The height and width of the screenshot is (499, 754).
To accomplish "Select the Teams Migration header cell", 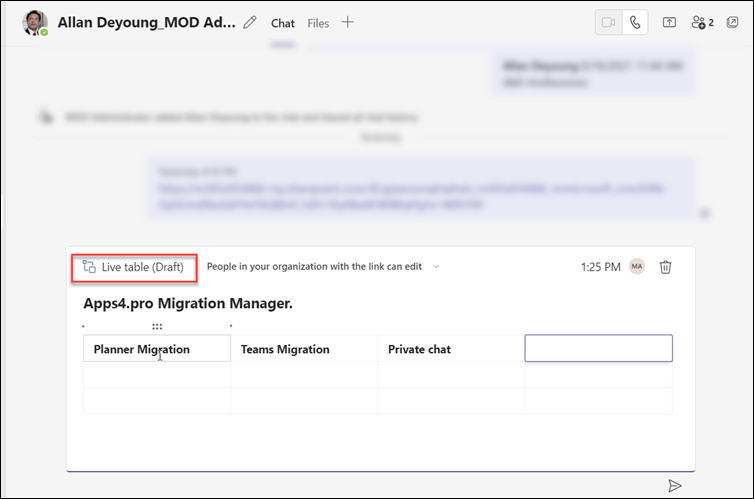I will point(304,349).
